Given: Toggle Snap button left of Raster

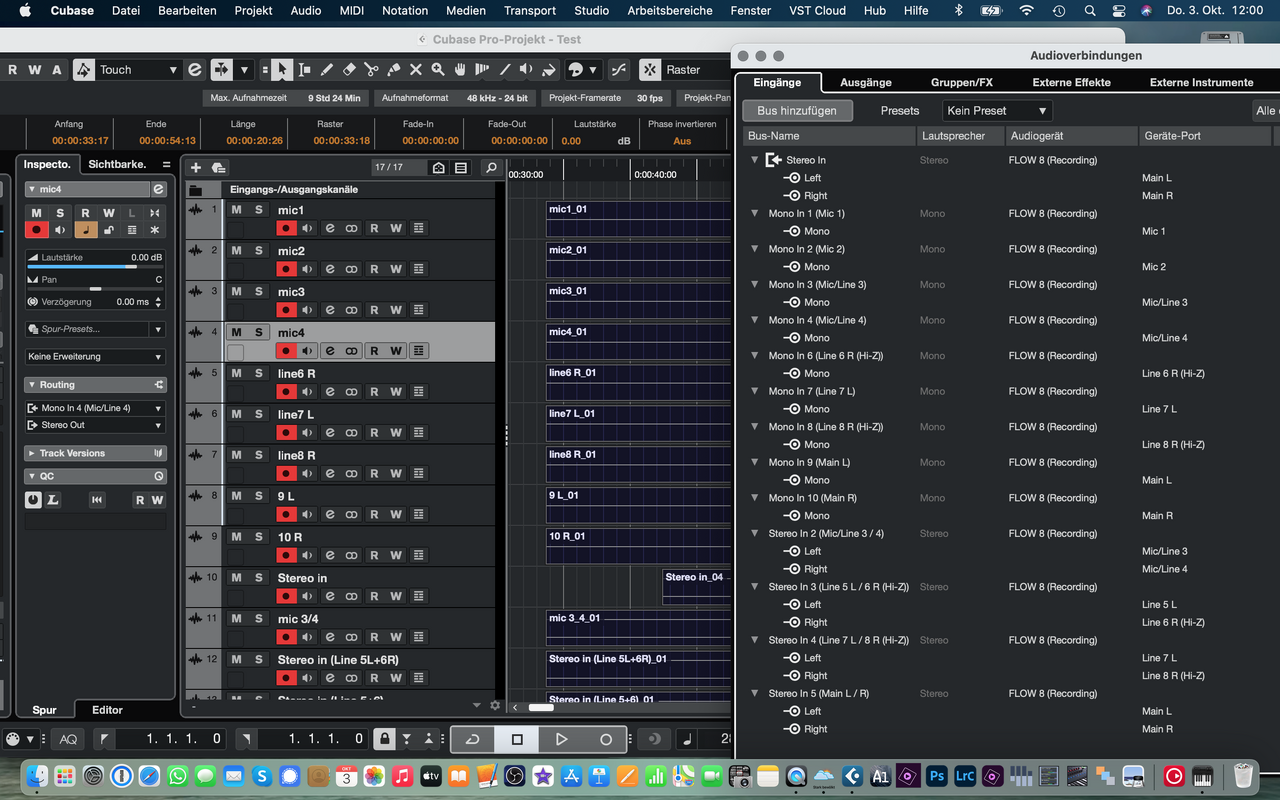Looking at the screenshot, I should tap(650, 70).
